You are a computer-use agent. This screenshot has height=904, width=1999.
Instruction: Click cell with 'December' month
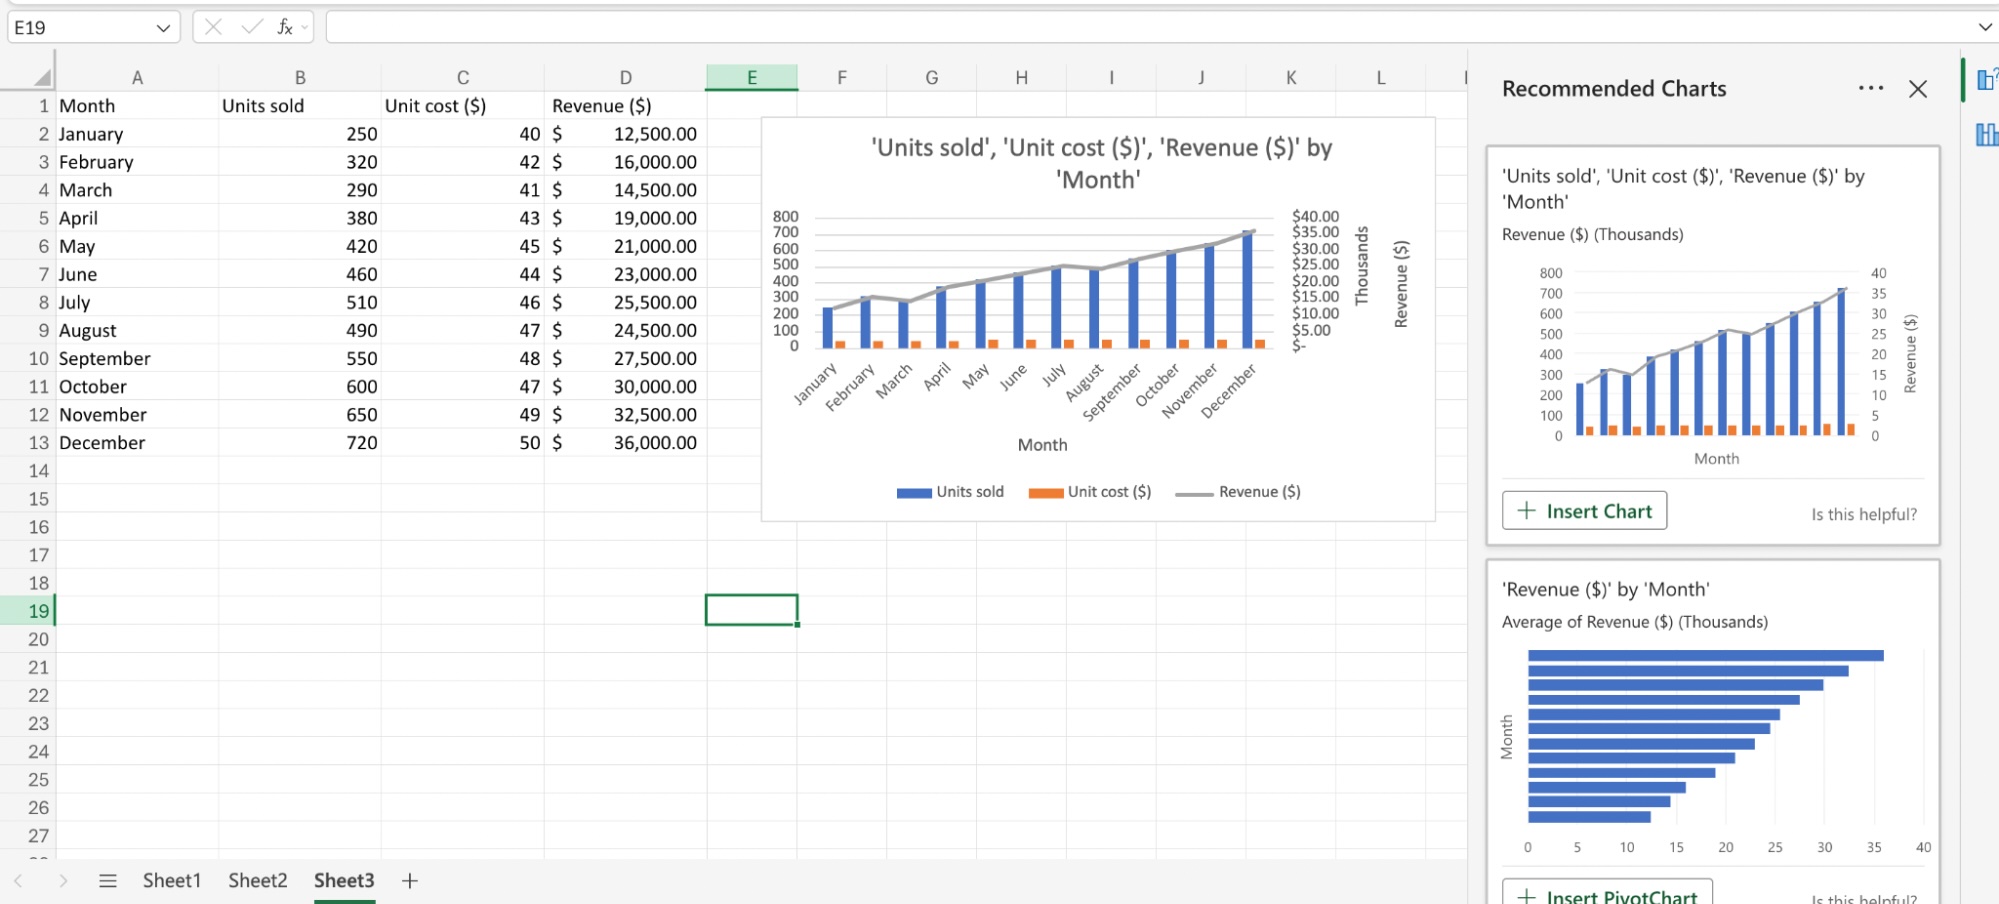click(x=137, y=442)
